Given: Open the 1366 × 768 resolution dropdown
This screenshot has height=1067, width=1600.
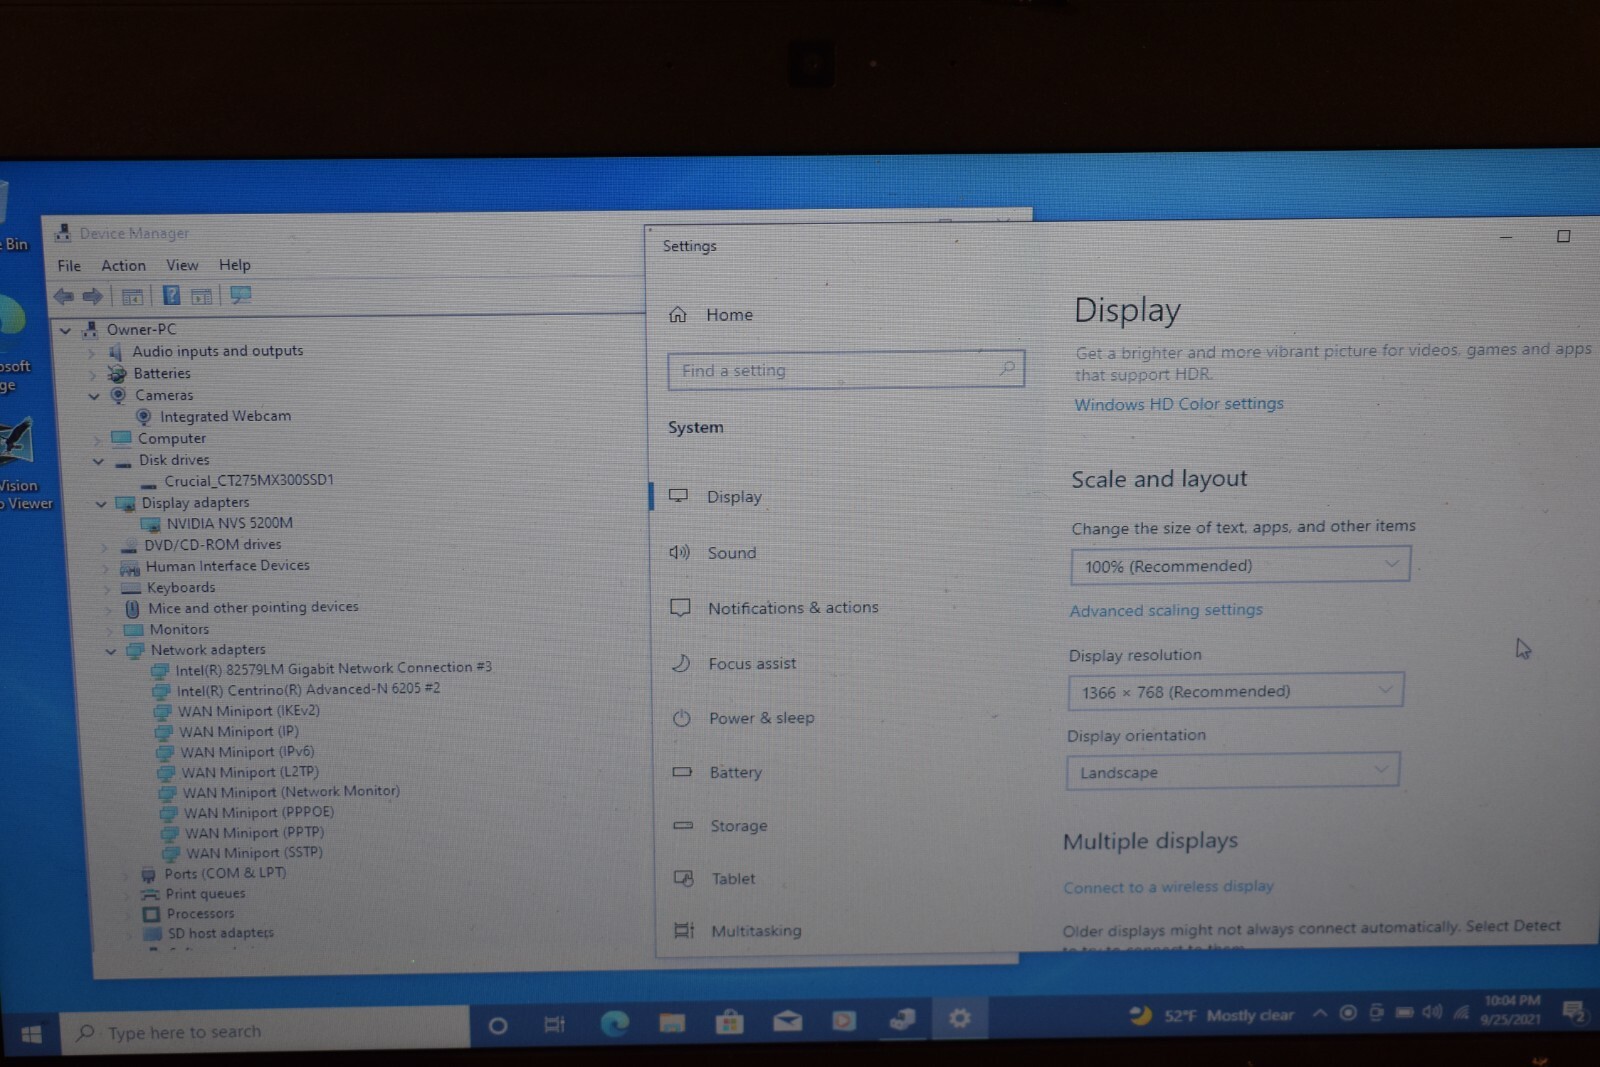Looking at the screenshot, I should (x=1236, y=690).
